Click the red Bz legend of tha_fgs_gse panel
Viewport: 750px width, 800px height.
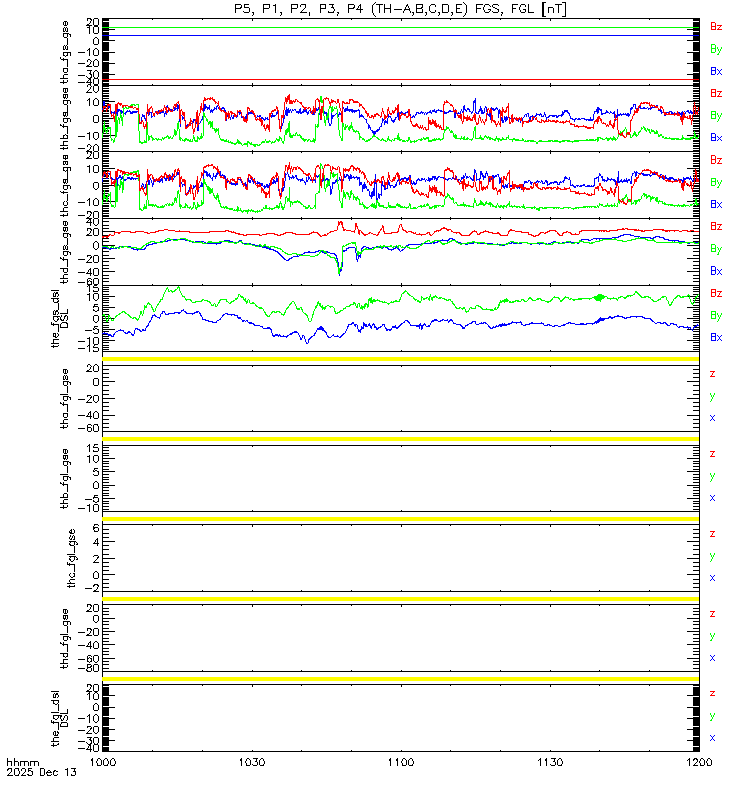pyautogui.click(x=716, y=27)
